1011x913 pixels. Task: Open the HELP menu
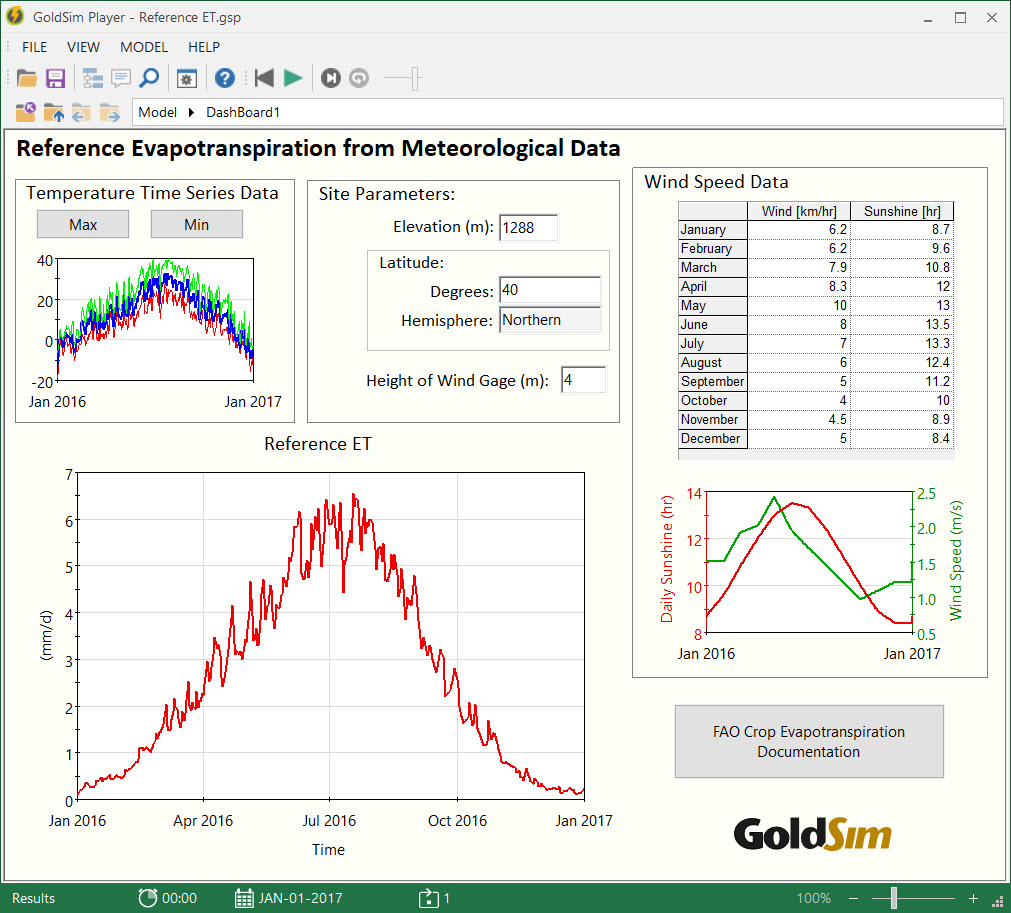point(204,47)
